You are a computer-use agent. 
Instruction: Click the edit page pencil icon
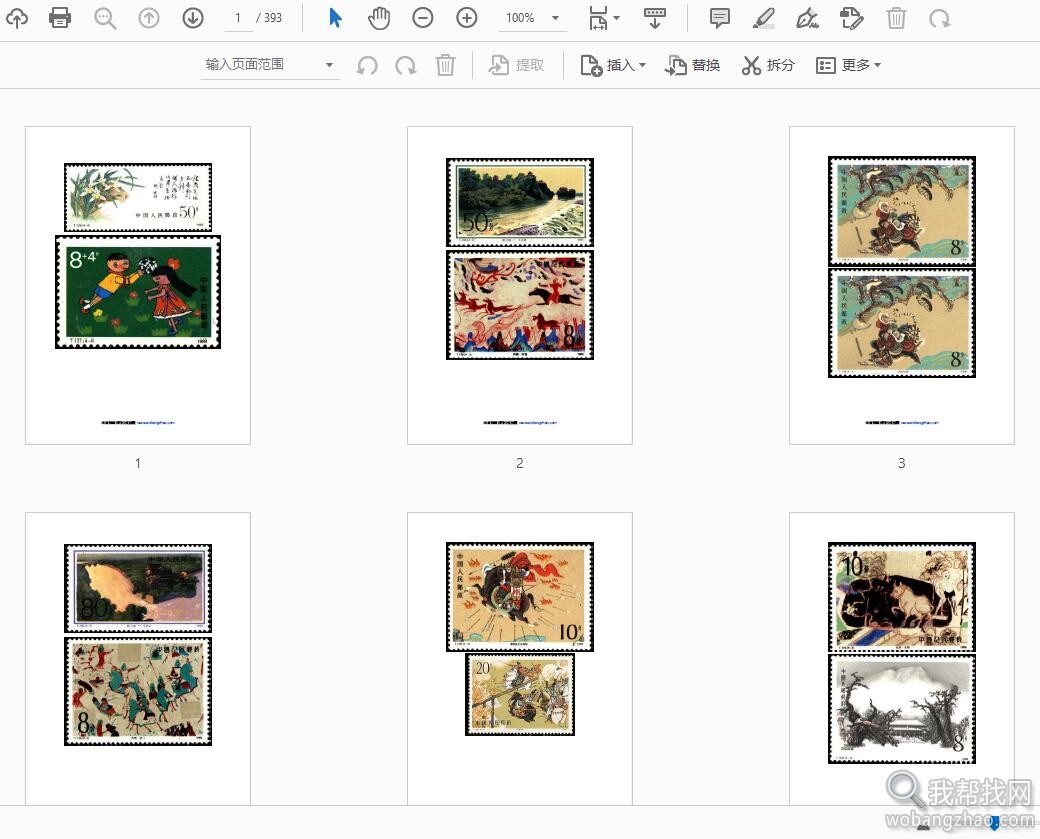coord(852,18)
